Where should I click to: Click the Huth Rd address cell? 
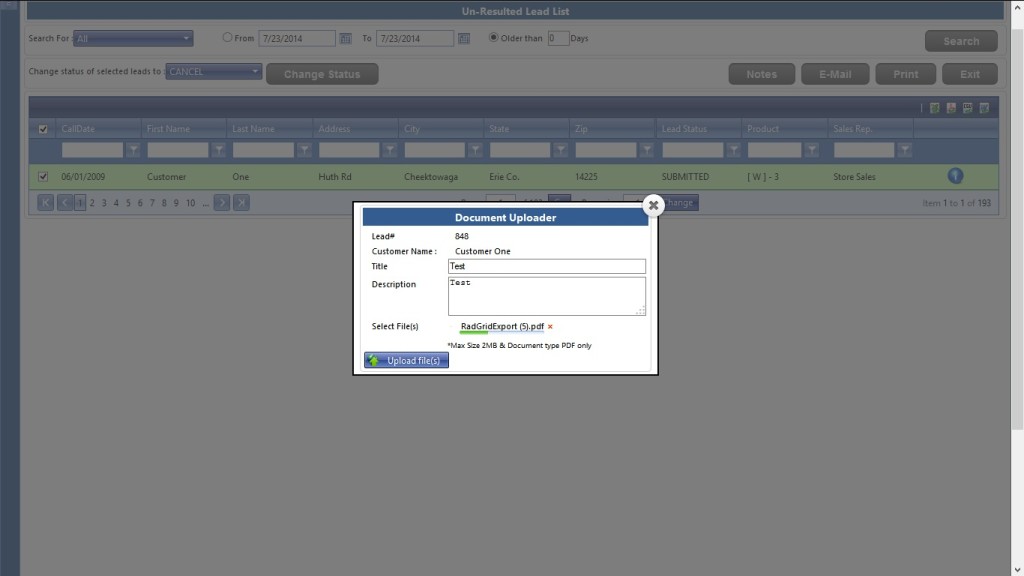click(x=335, y=176)
